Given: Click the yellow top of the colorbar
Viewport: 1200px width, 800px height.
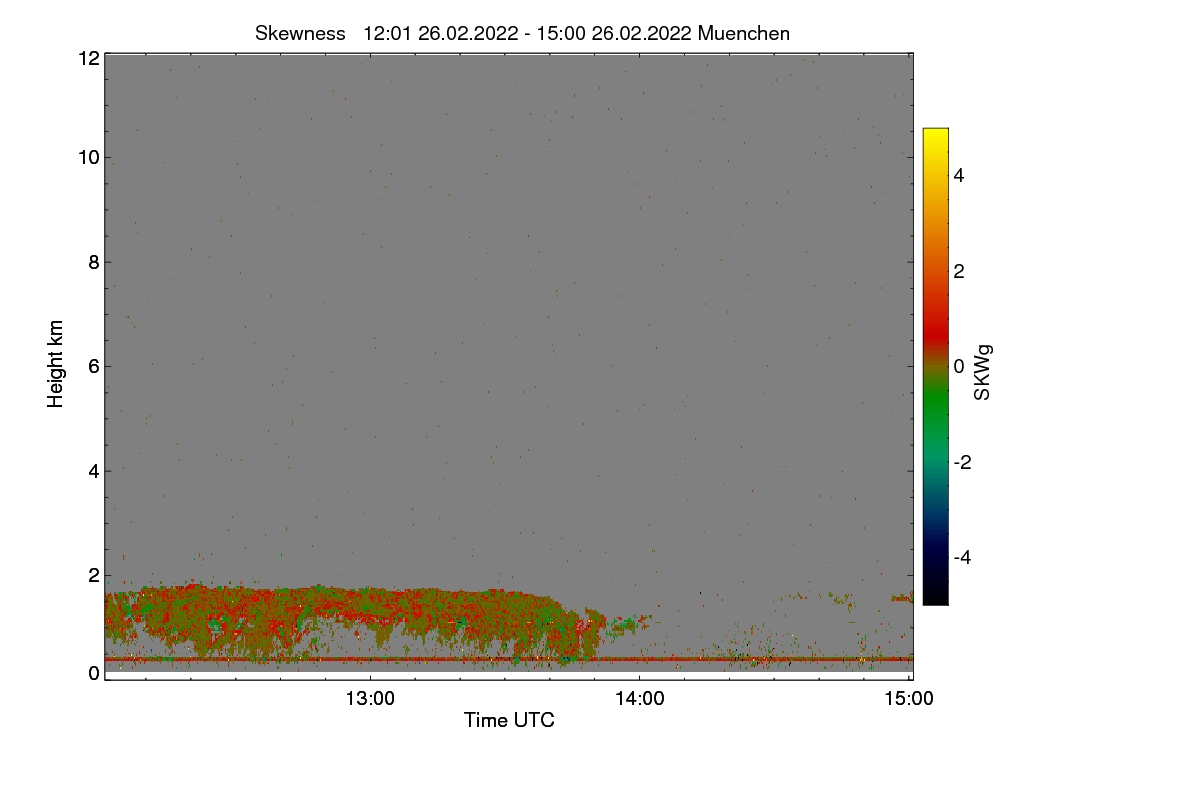Looking at the screenshot, I should pos(935,135).
